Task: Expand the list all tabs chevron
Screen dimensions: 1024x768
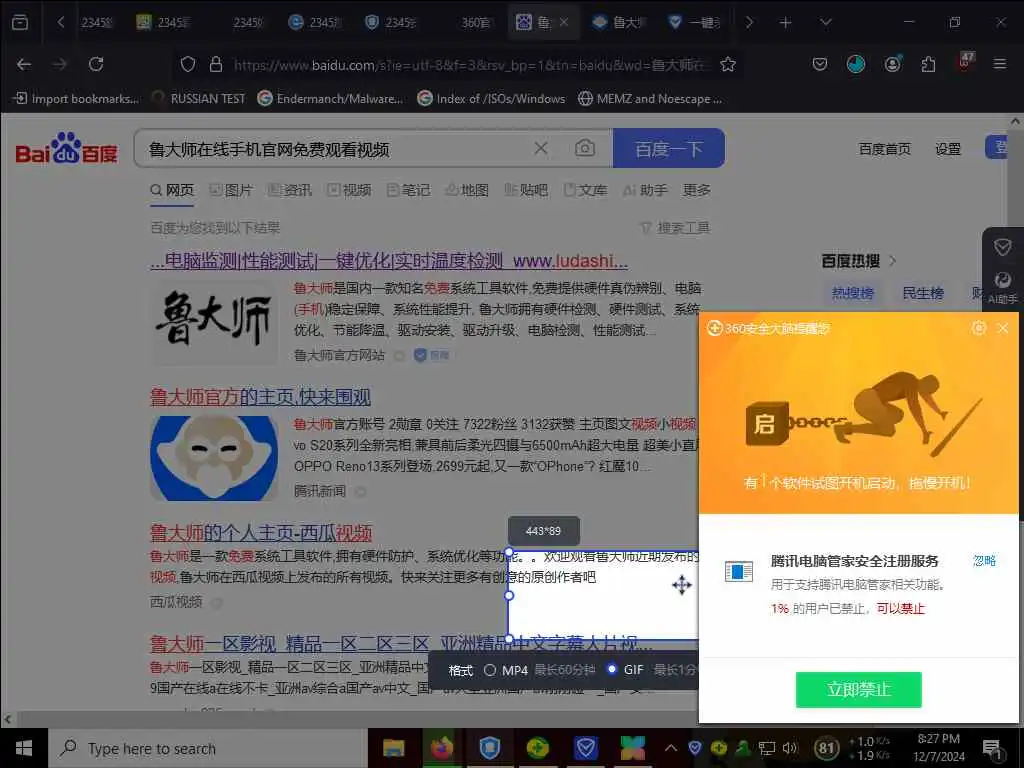Action: pyautogui.click(x=825, y=23)
